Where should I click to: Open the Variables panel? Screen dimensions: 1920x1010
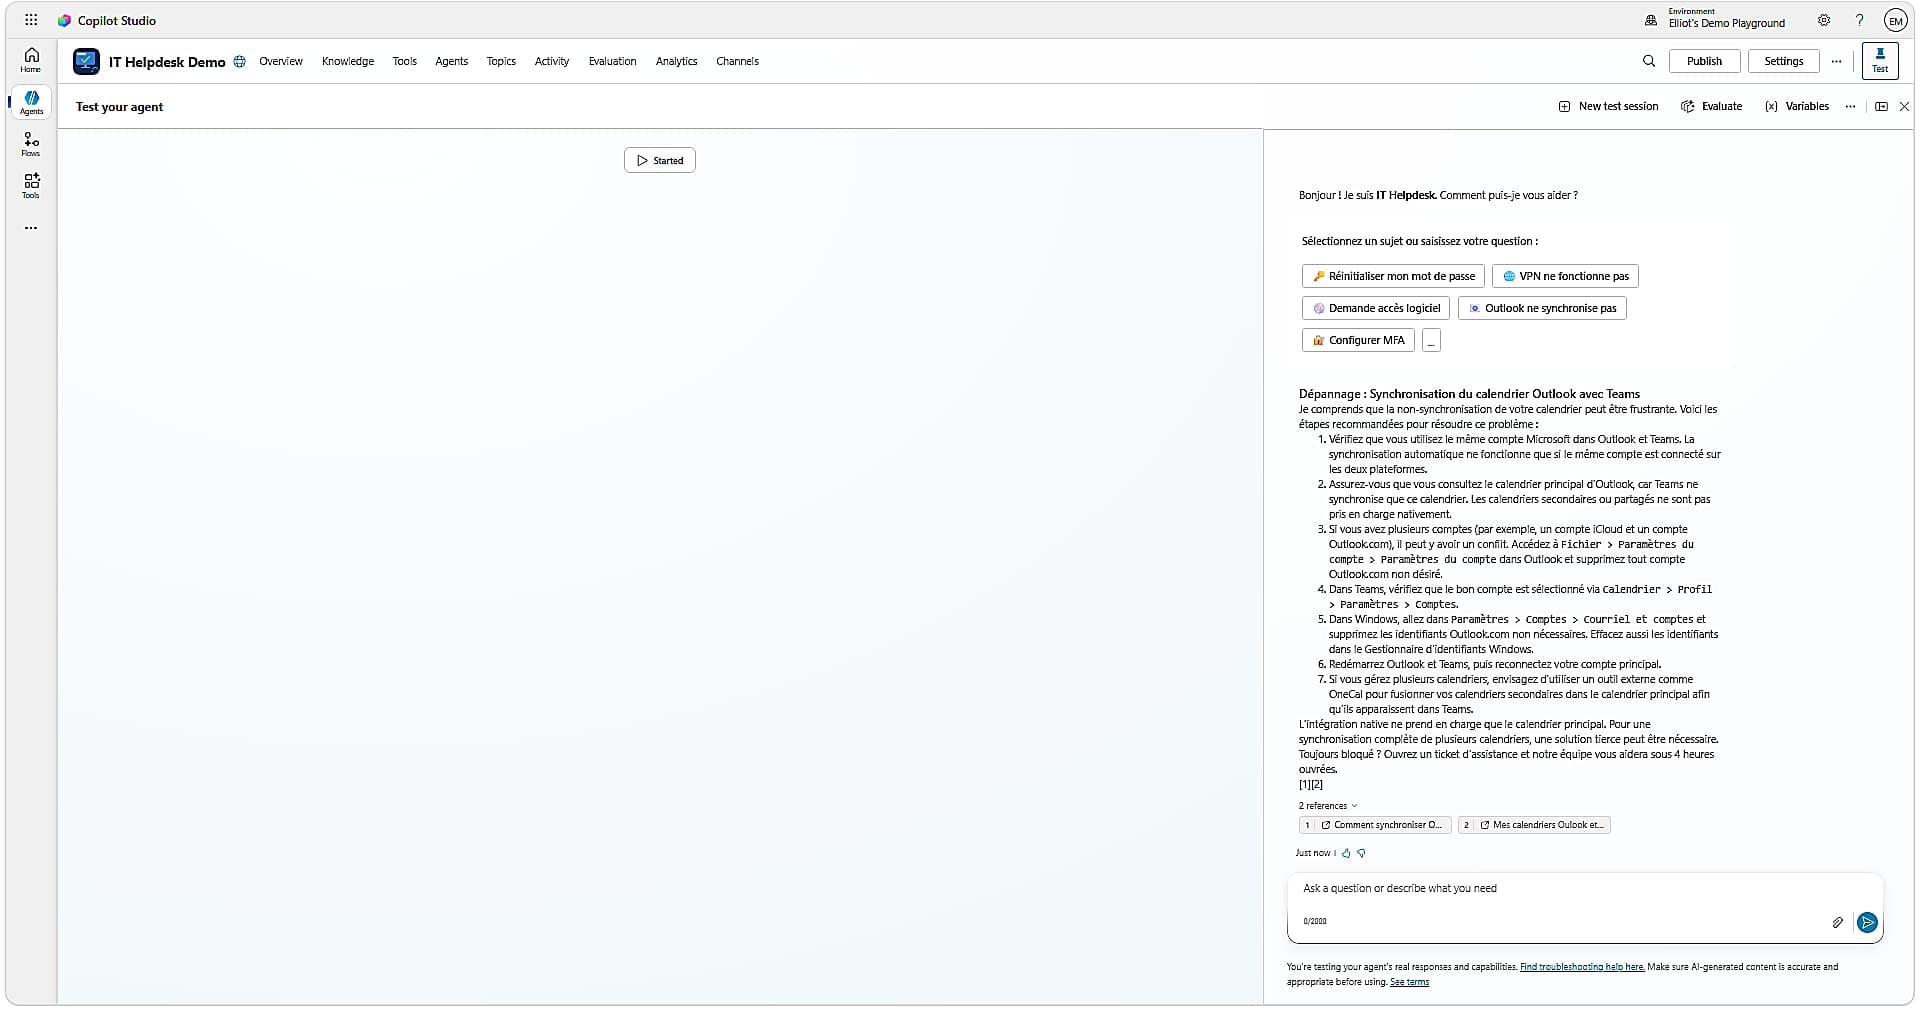click(1797, 106)
